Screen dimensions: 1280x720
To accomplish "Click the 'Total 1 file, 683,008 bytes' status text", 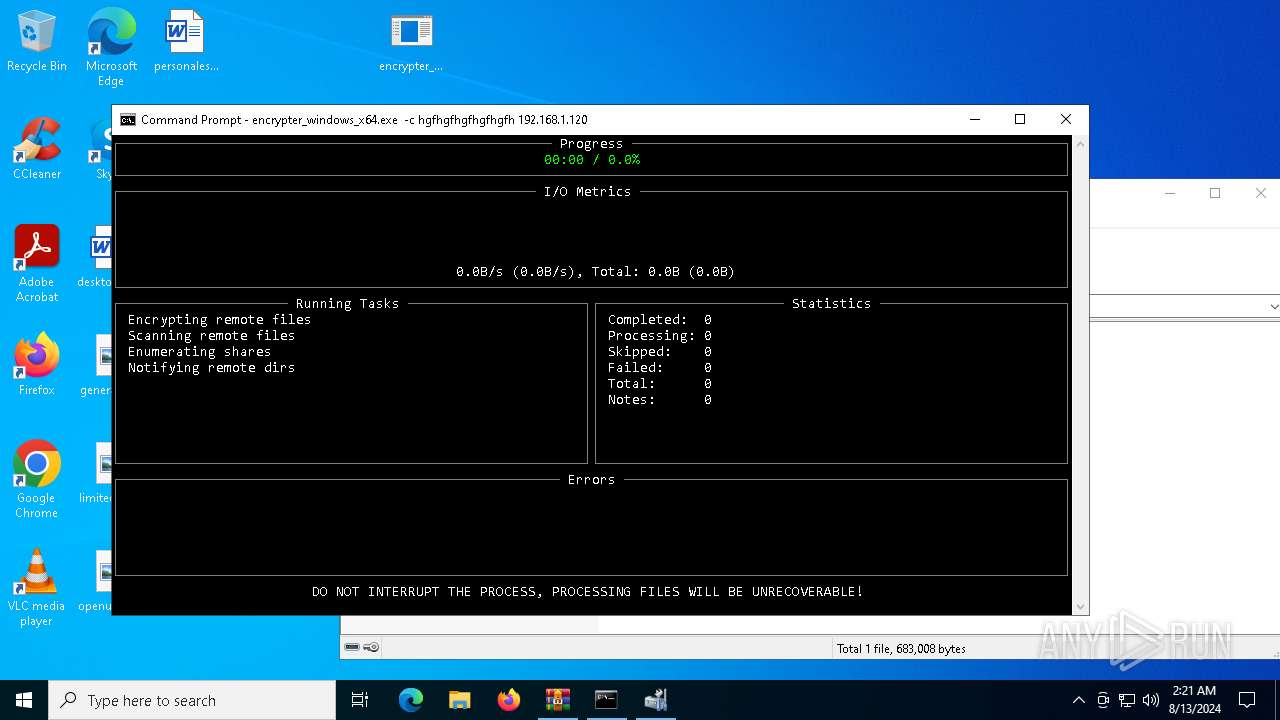I will tap(901, 649).
